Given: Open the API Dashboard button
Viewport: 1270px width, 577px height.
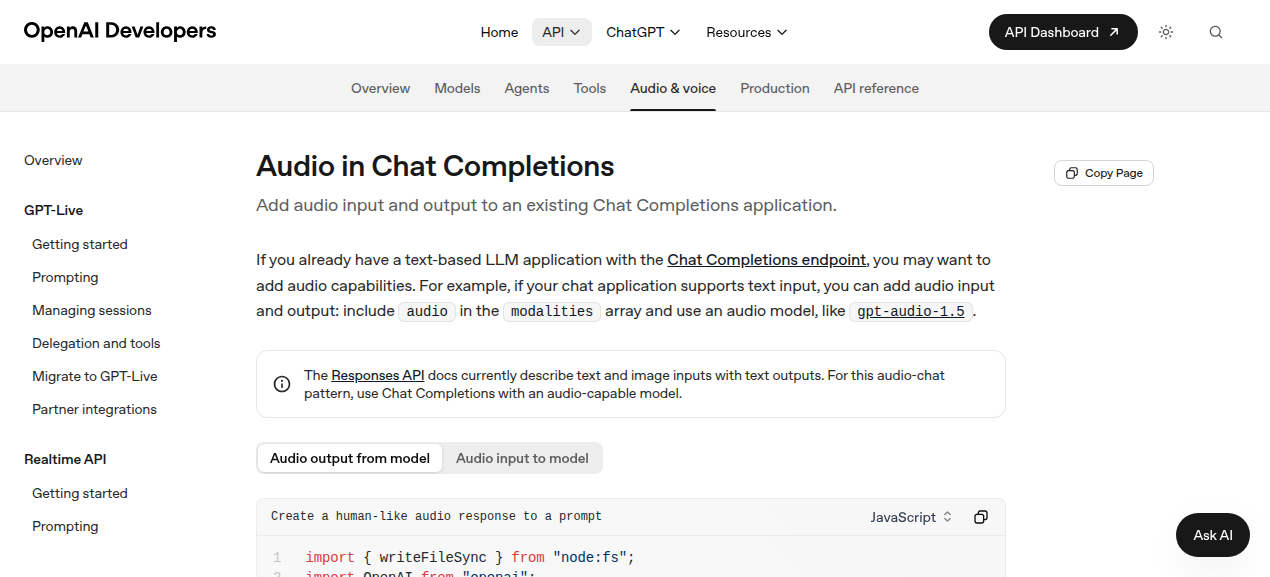Looking at the screenshot, I should [1063, 32].
